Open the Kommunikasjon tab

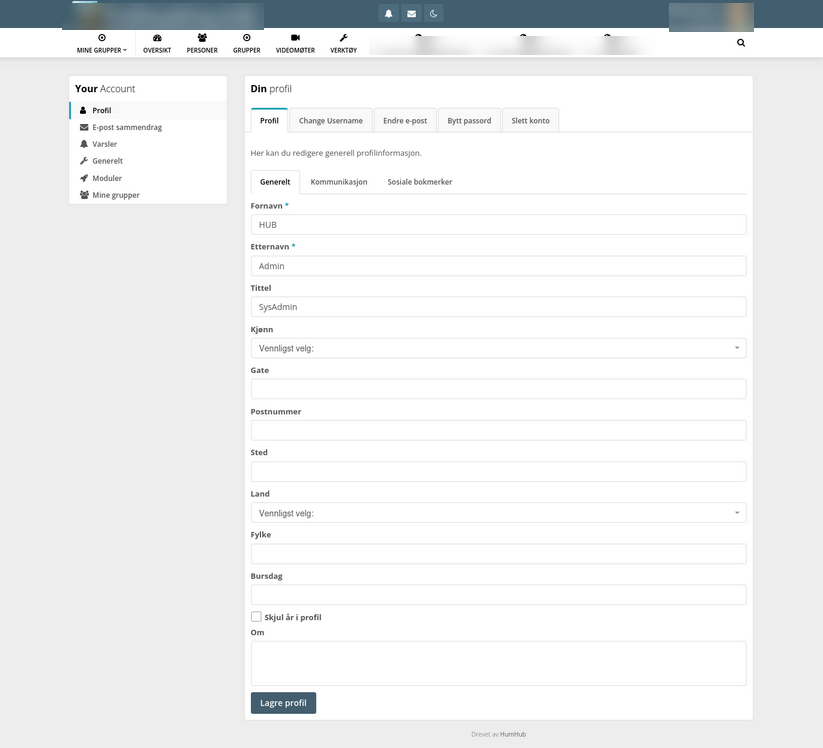[340, 182]
